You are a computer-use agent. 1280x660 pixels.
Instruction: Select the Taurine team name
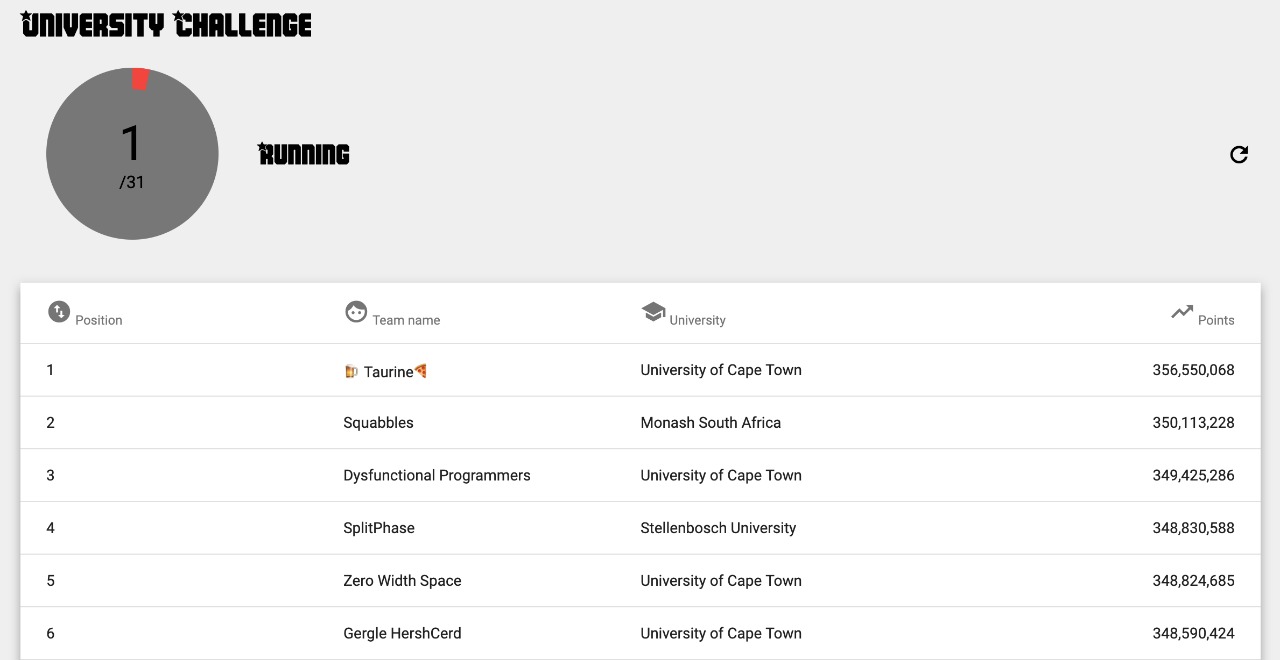tap(388, 371)
